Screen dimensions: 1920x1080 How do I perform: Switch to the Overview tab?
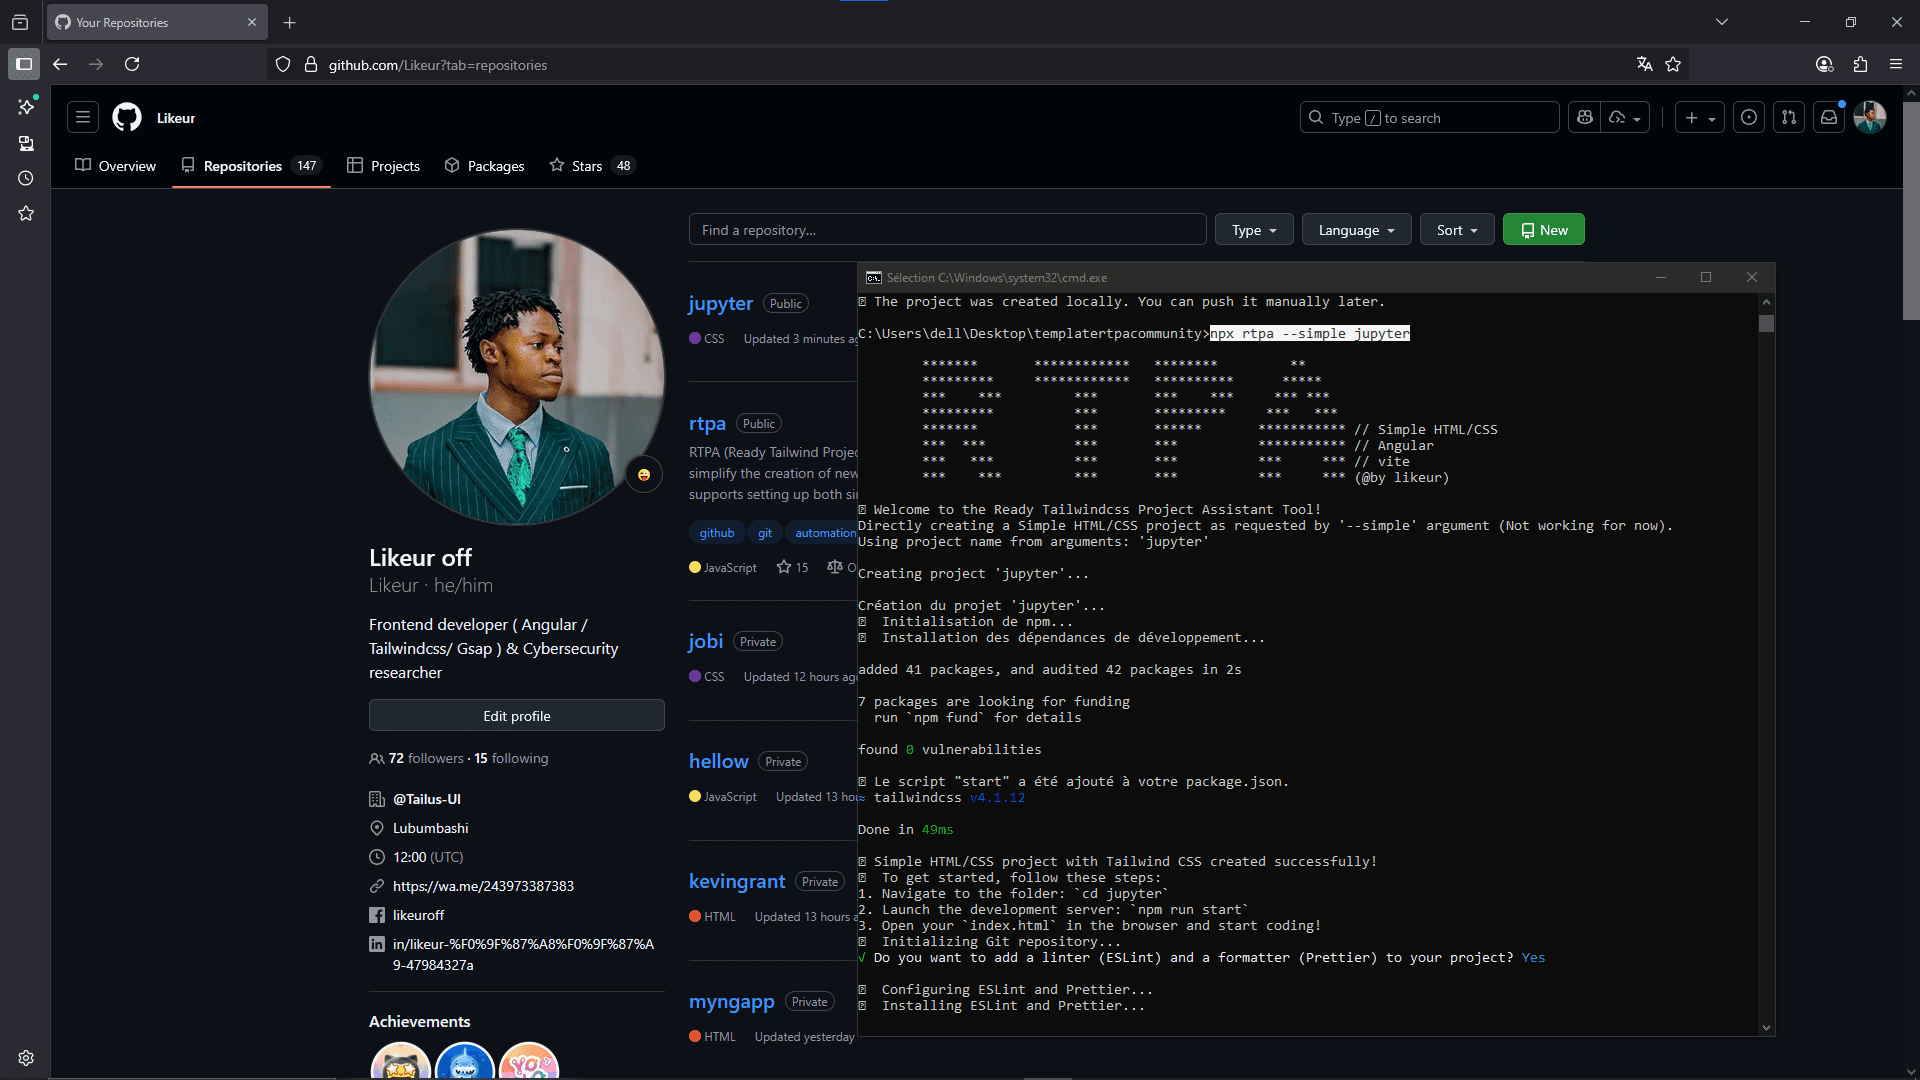click(x=116, y=166)
